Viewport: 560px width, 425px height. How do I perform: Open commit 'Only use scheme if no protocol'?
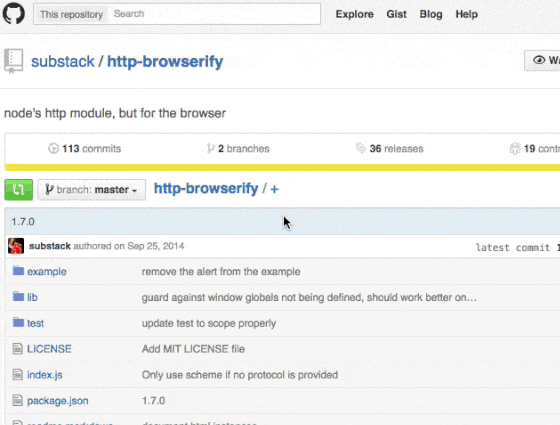click(240, 375)
